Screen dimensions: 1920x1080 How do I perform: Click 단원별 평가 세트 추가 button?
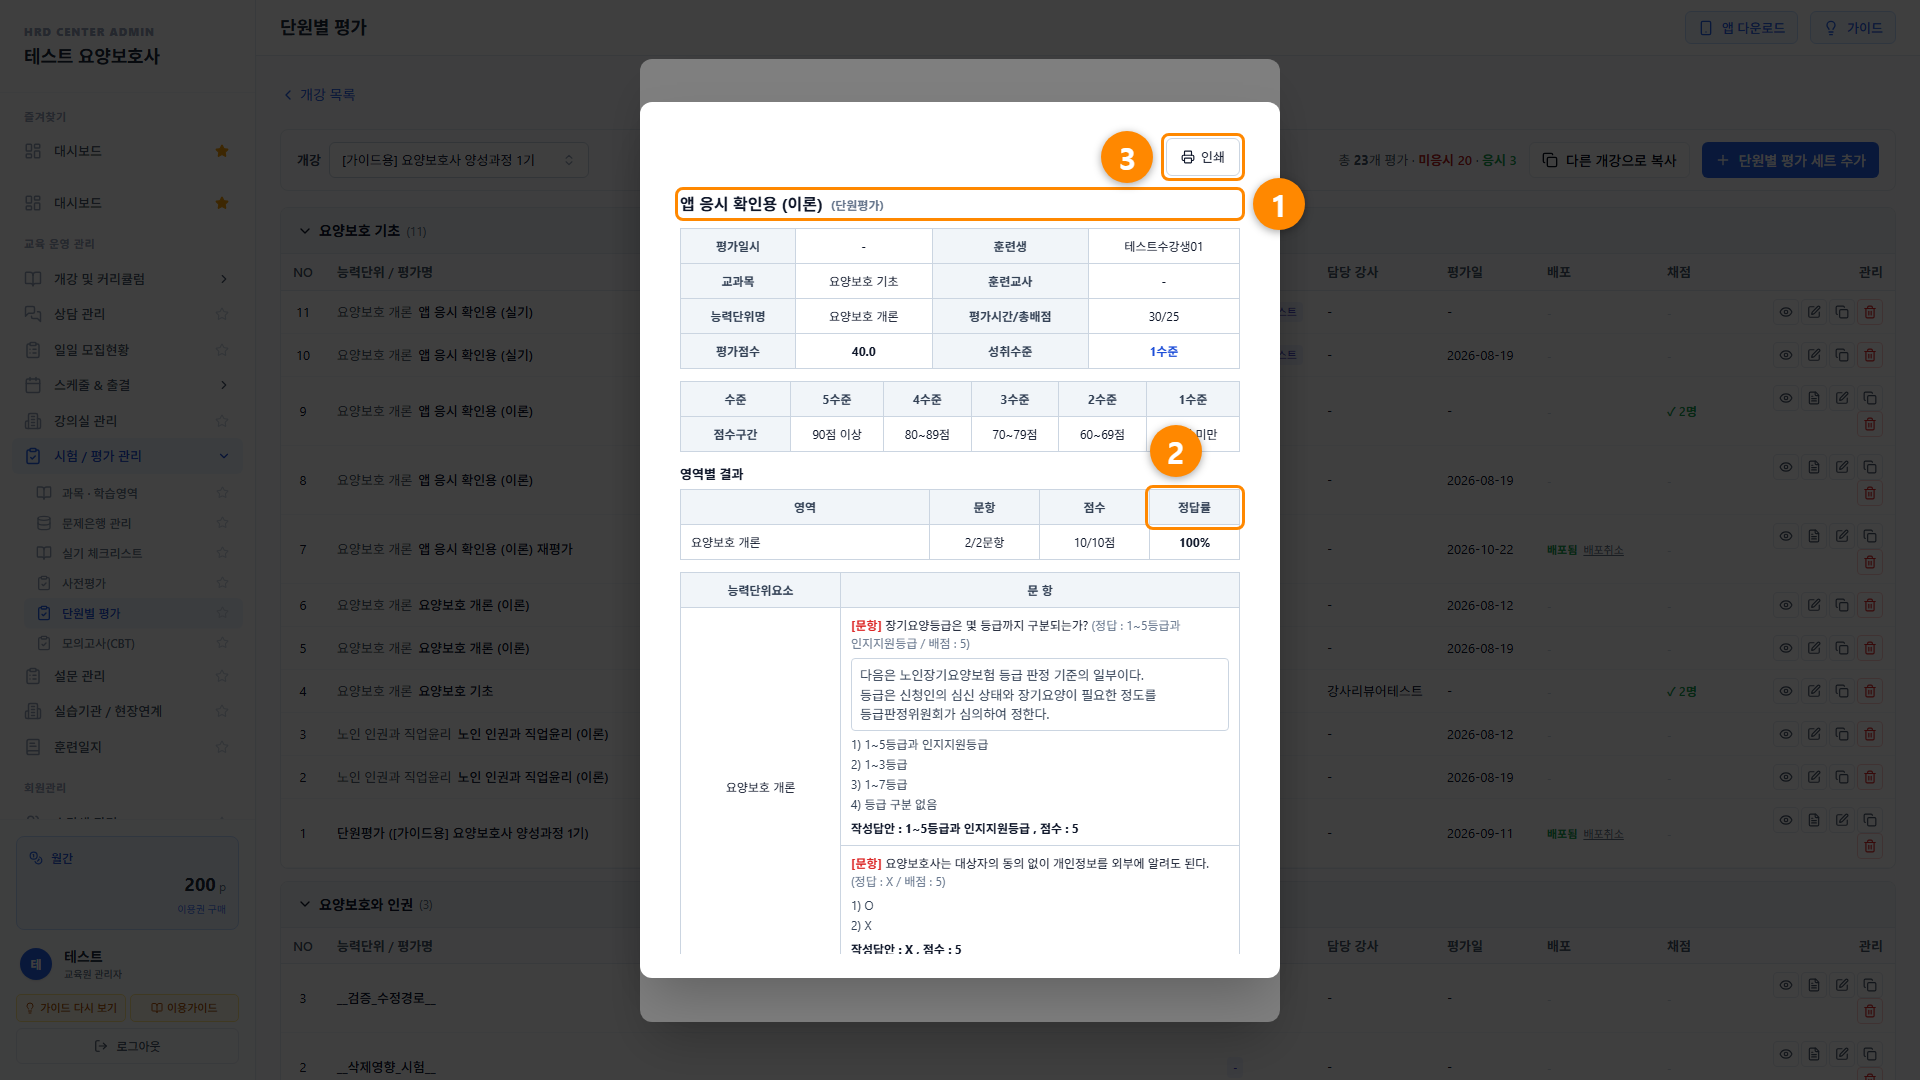click(x=1790, y=160)
